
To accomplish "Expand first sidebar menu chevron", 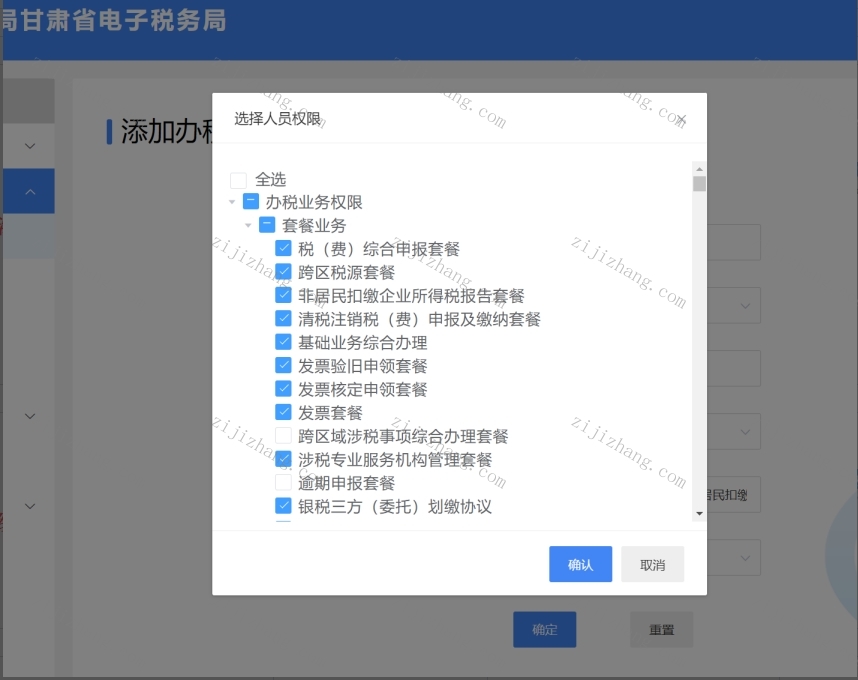I will pyautogui.click(x=31, y=146).
